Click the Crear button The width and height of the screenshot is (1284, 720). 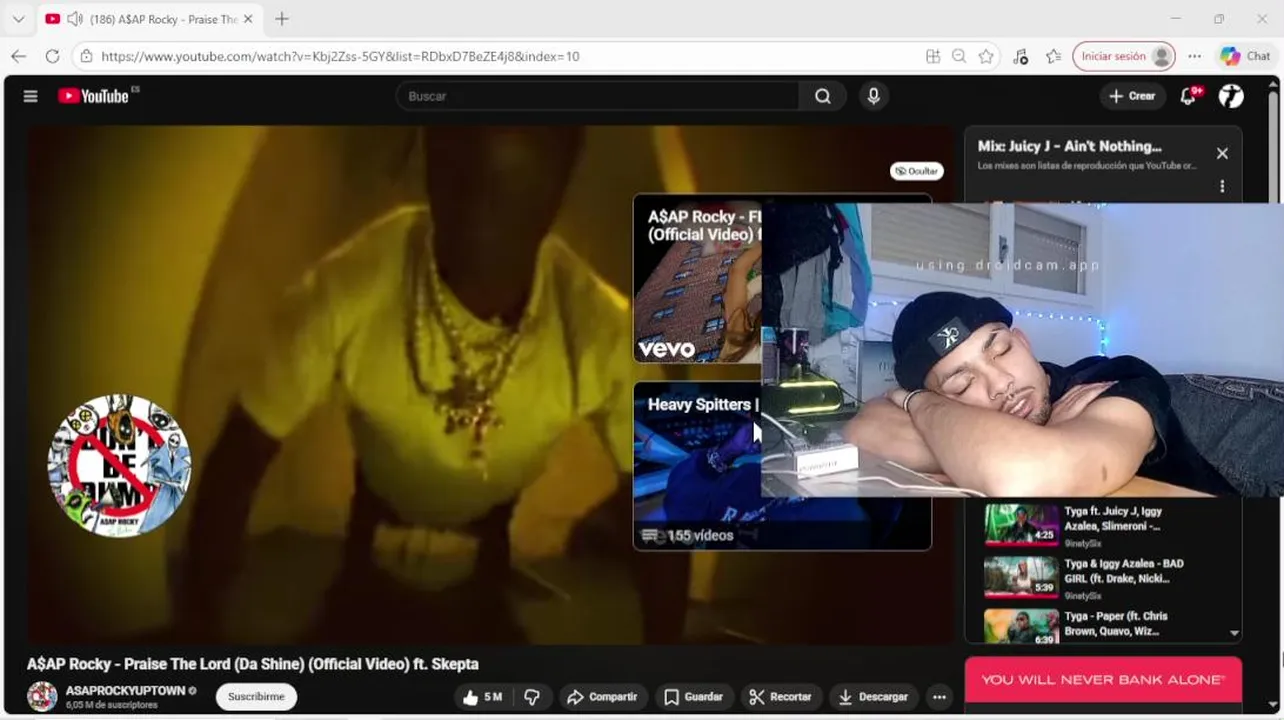click(1131, 96)
